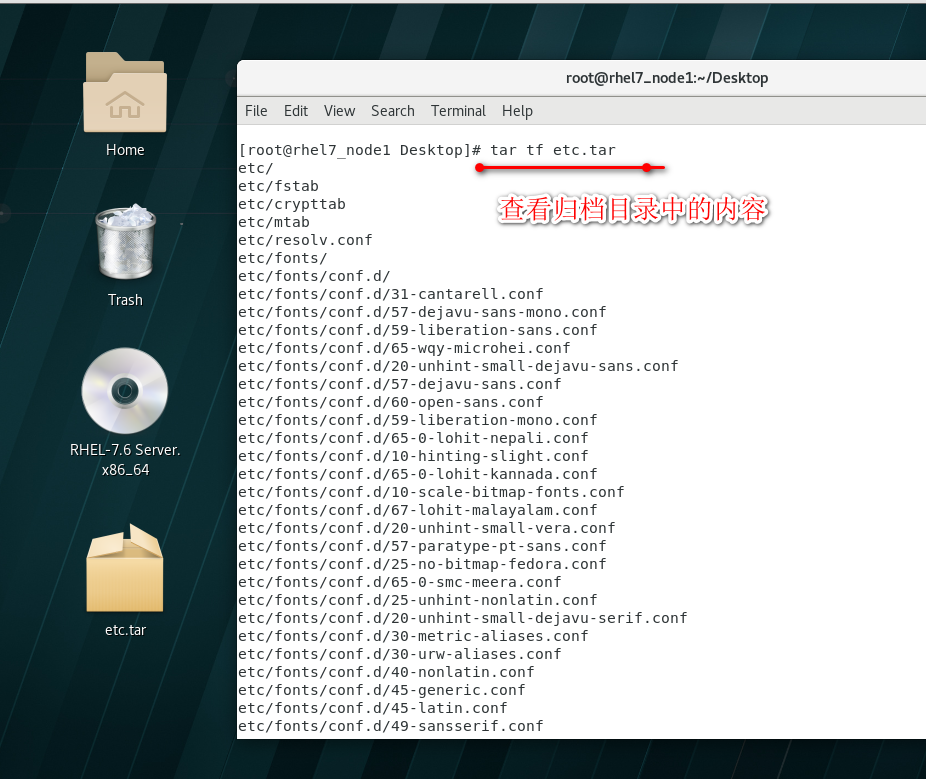
Task: Open the RHEL-7.6 Server disc icon
Action: click(125, 390)
